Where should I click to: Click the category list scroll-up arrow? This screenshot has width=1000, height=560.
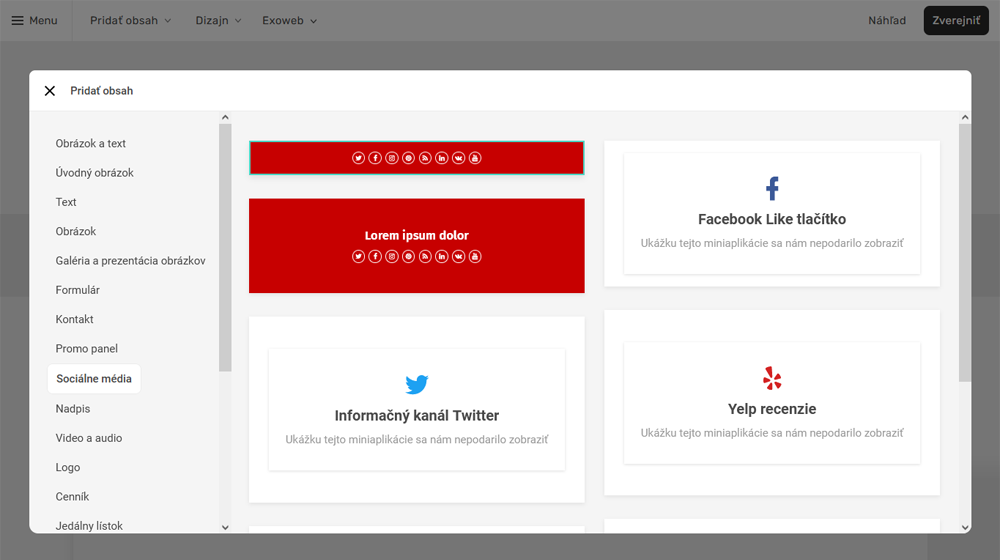coord(225,117)
